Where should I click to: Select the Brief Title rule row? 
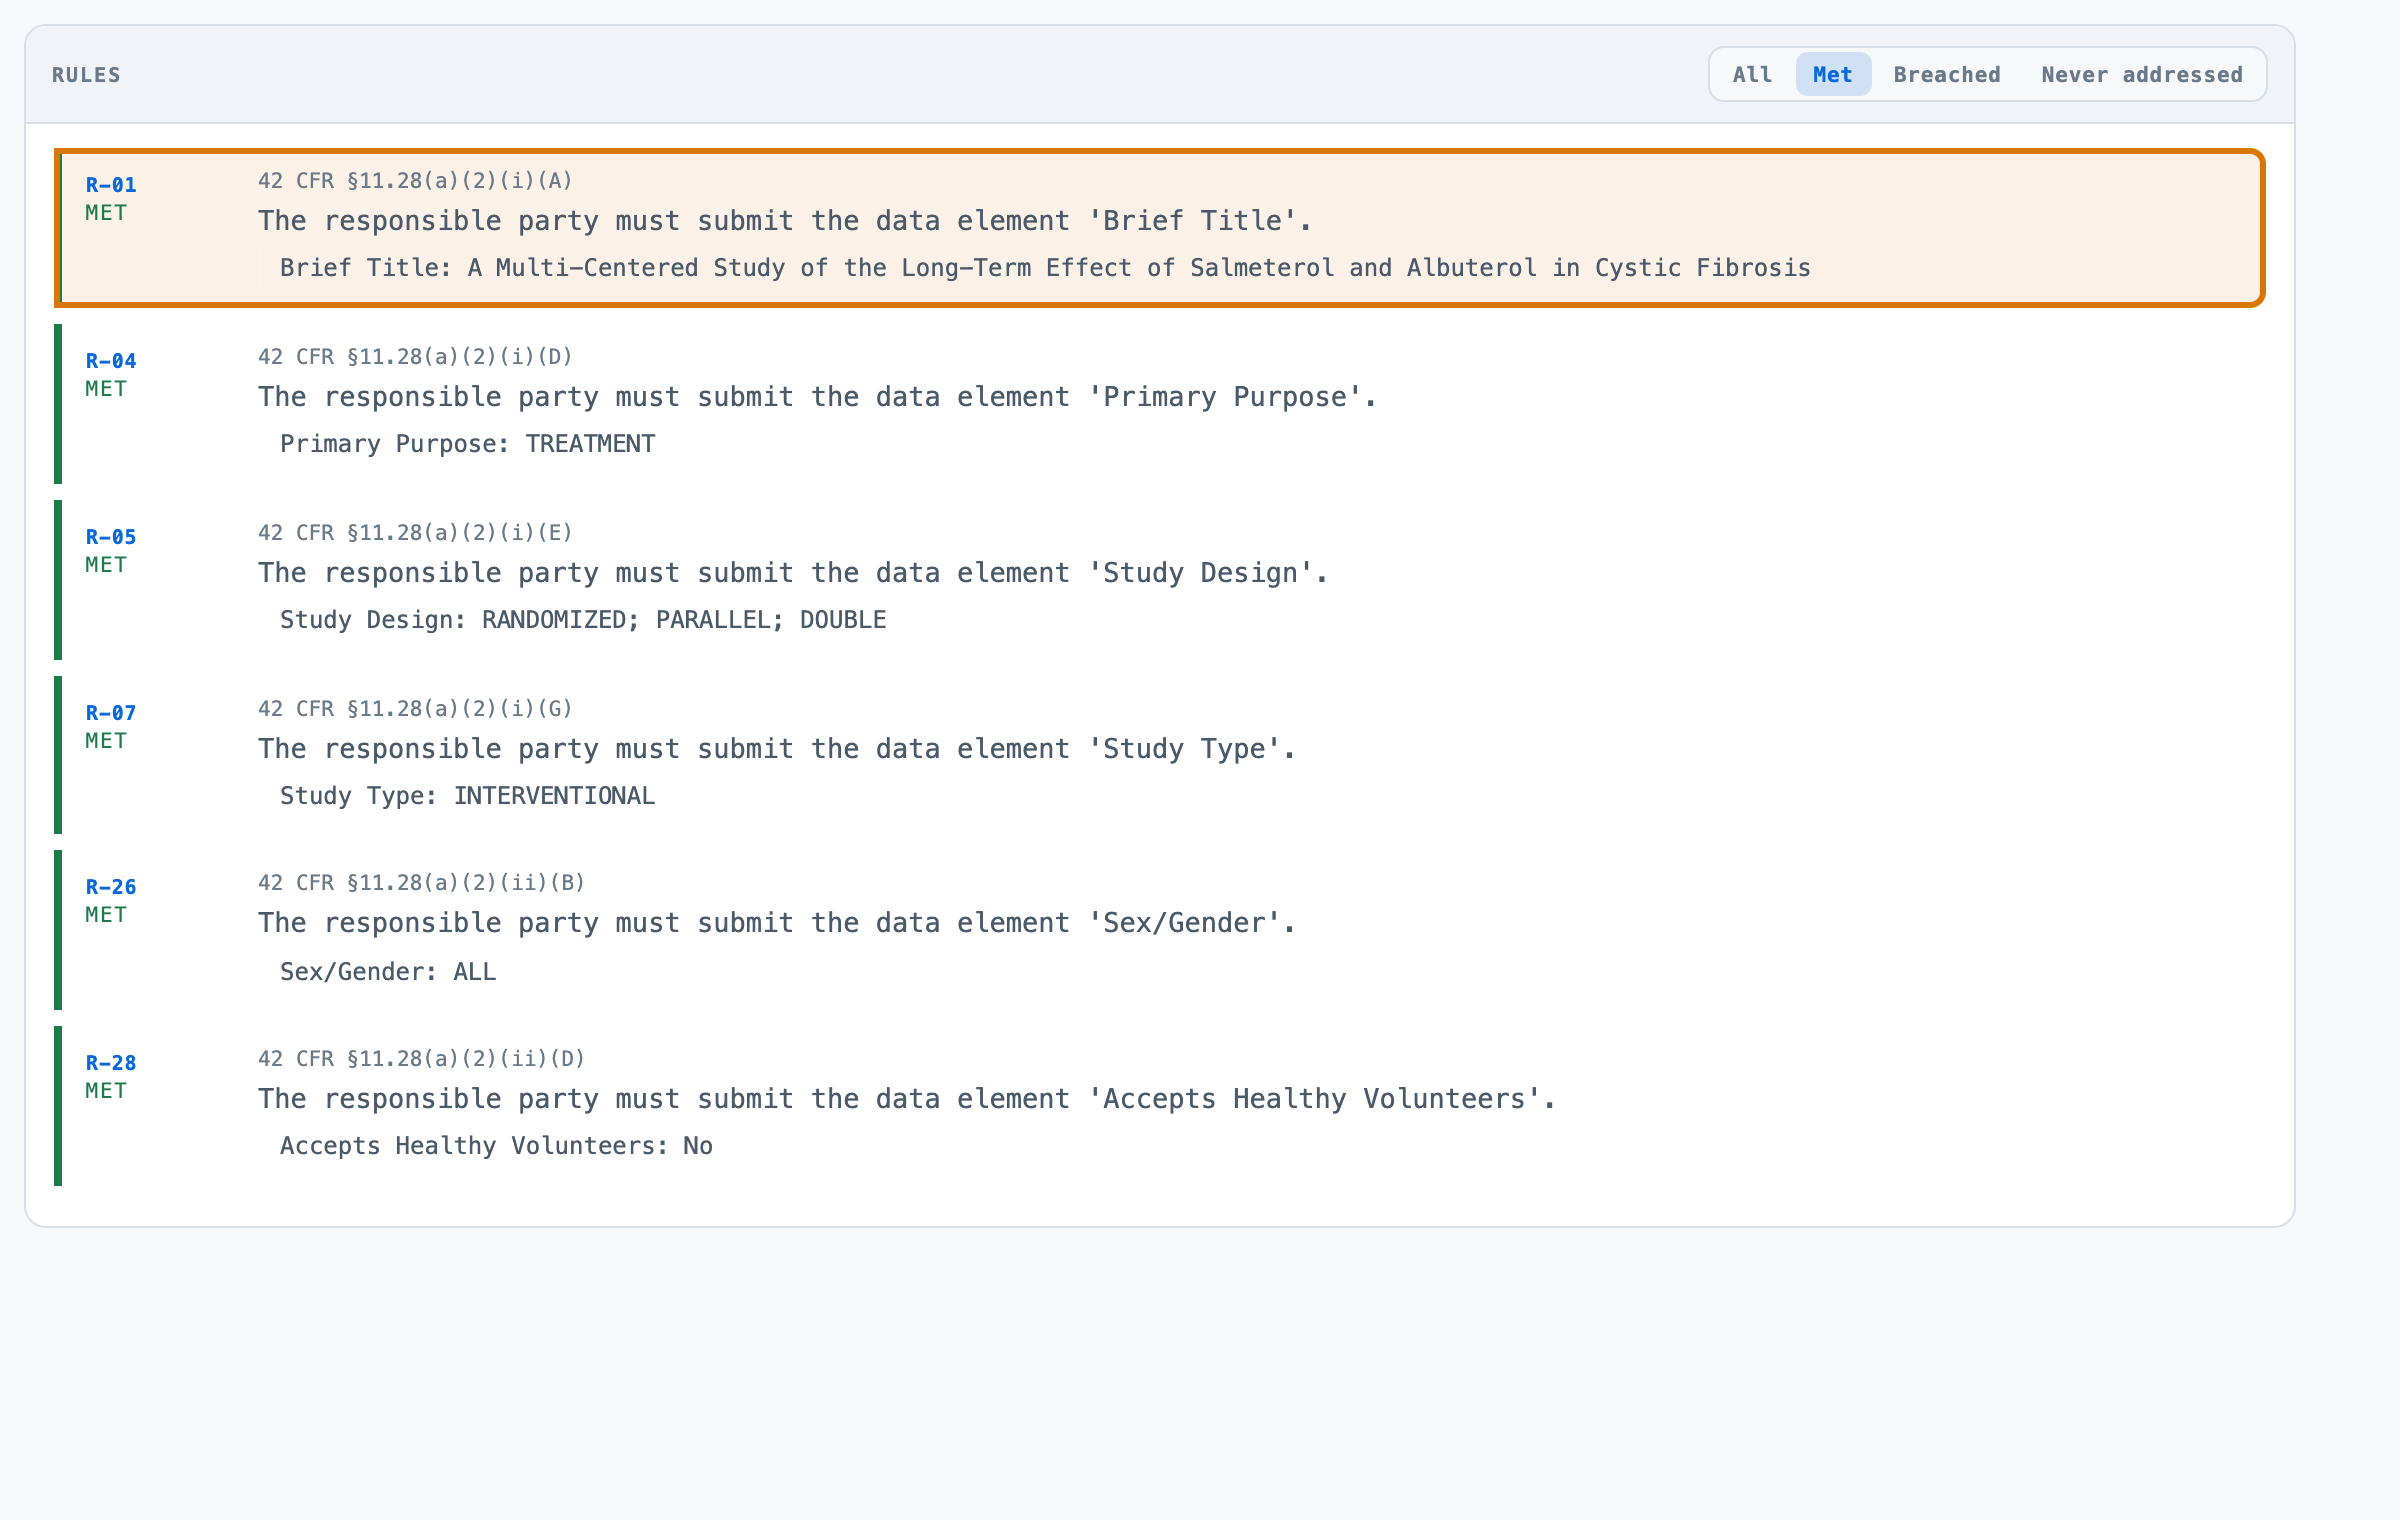point(1160,228)
